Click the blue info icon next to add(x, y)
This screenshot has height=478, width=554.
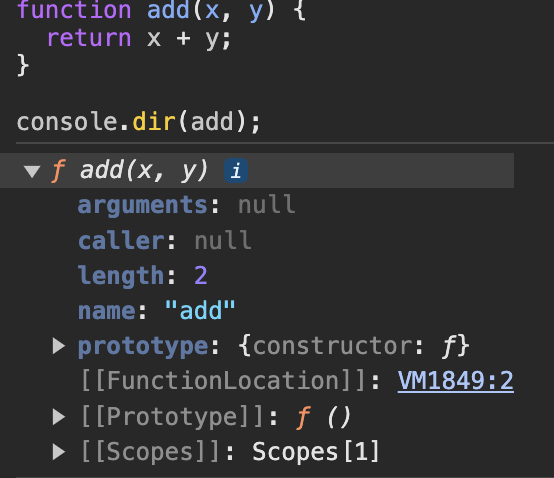236,171
